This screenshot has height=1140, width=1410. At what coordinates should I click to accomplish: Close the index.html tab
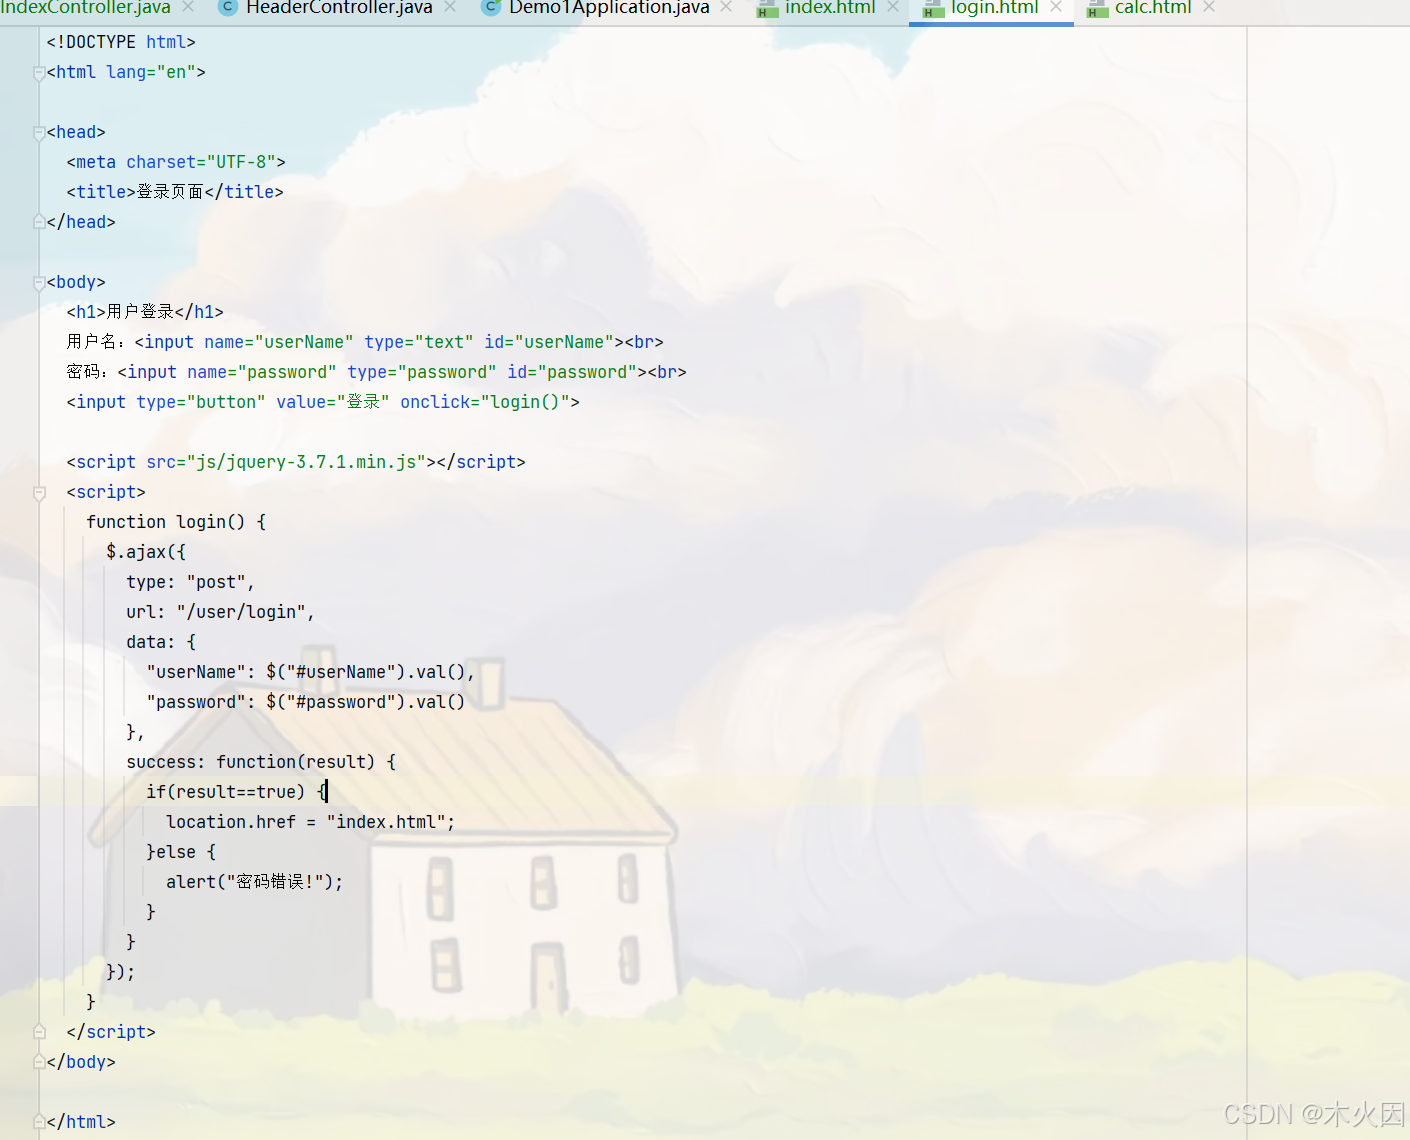click(x=893, y=7)
